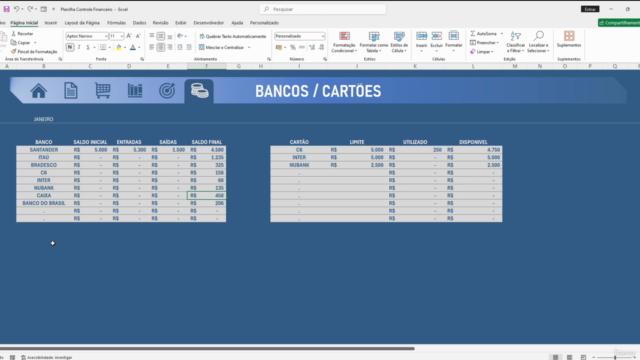The width and height of the screenshot is (640, 360).
Task: Toggle bold (N) formatting
Action: point(70,47)
